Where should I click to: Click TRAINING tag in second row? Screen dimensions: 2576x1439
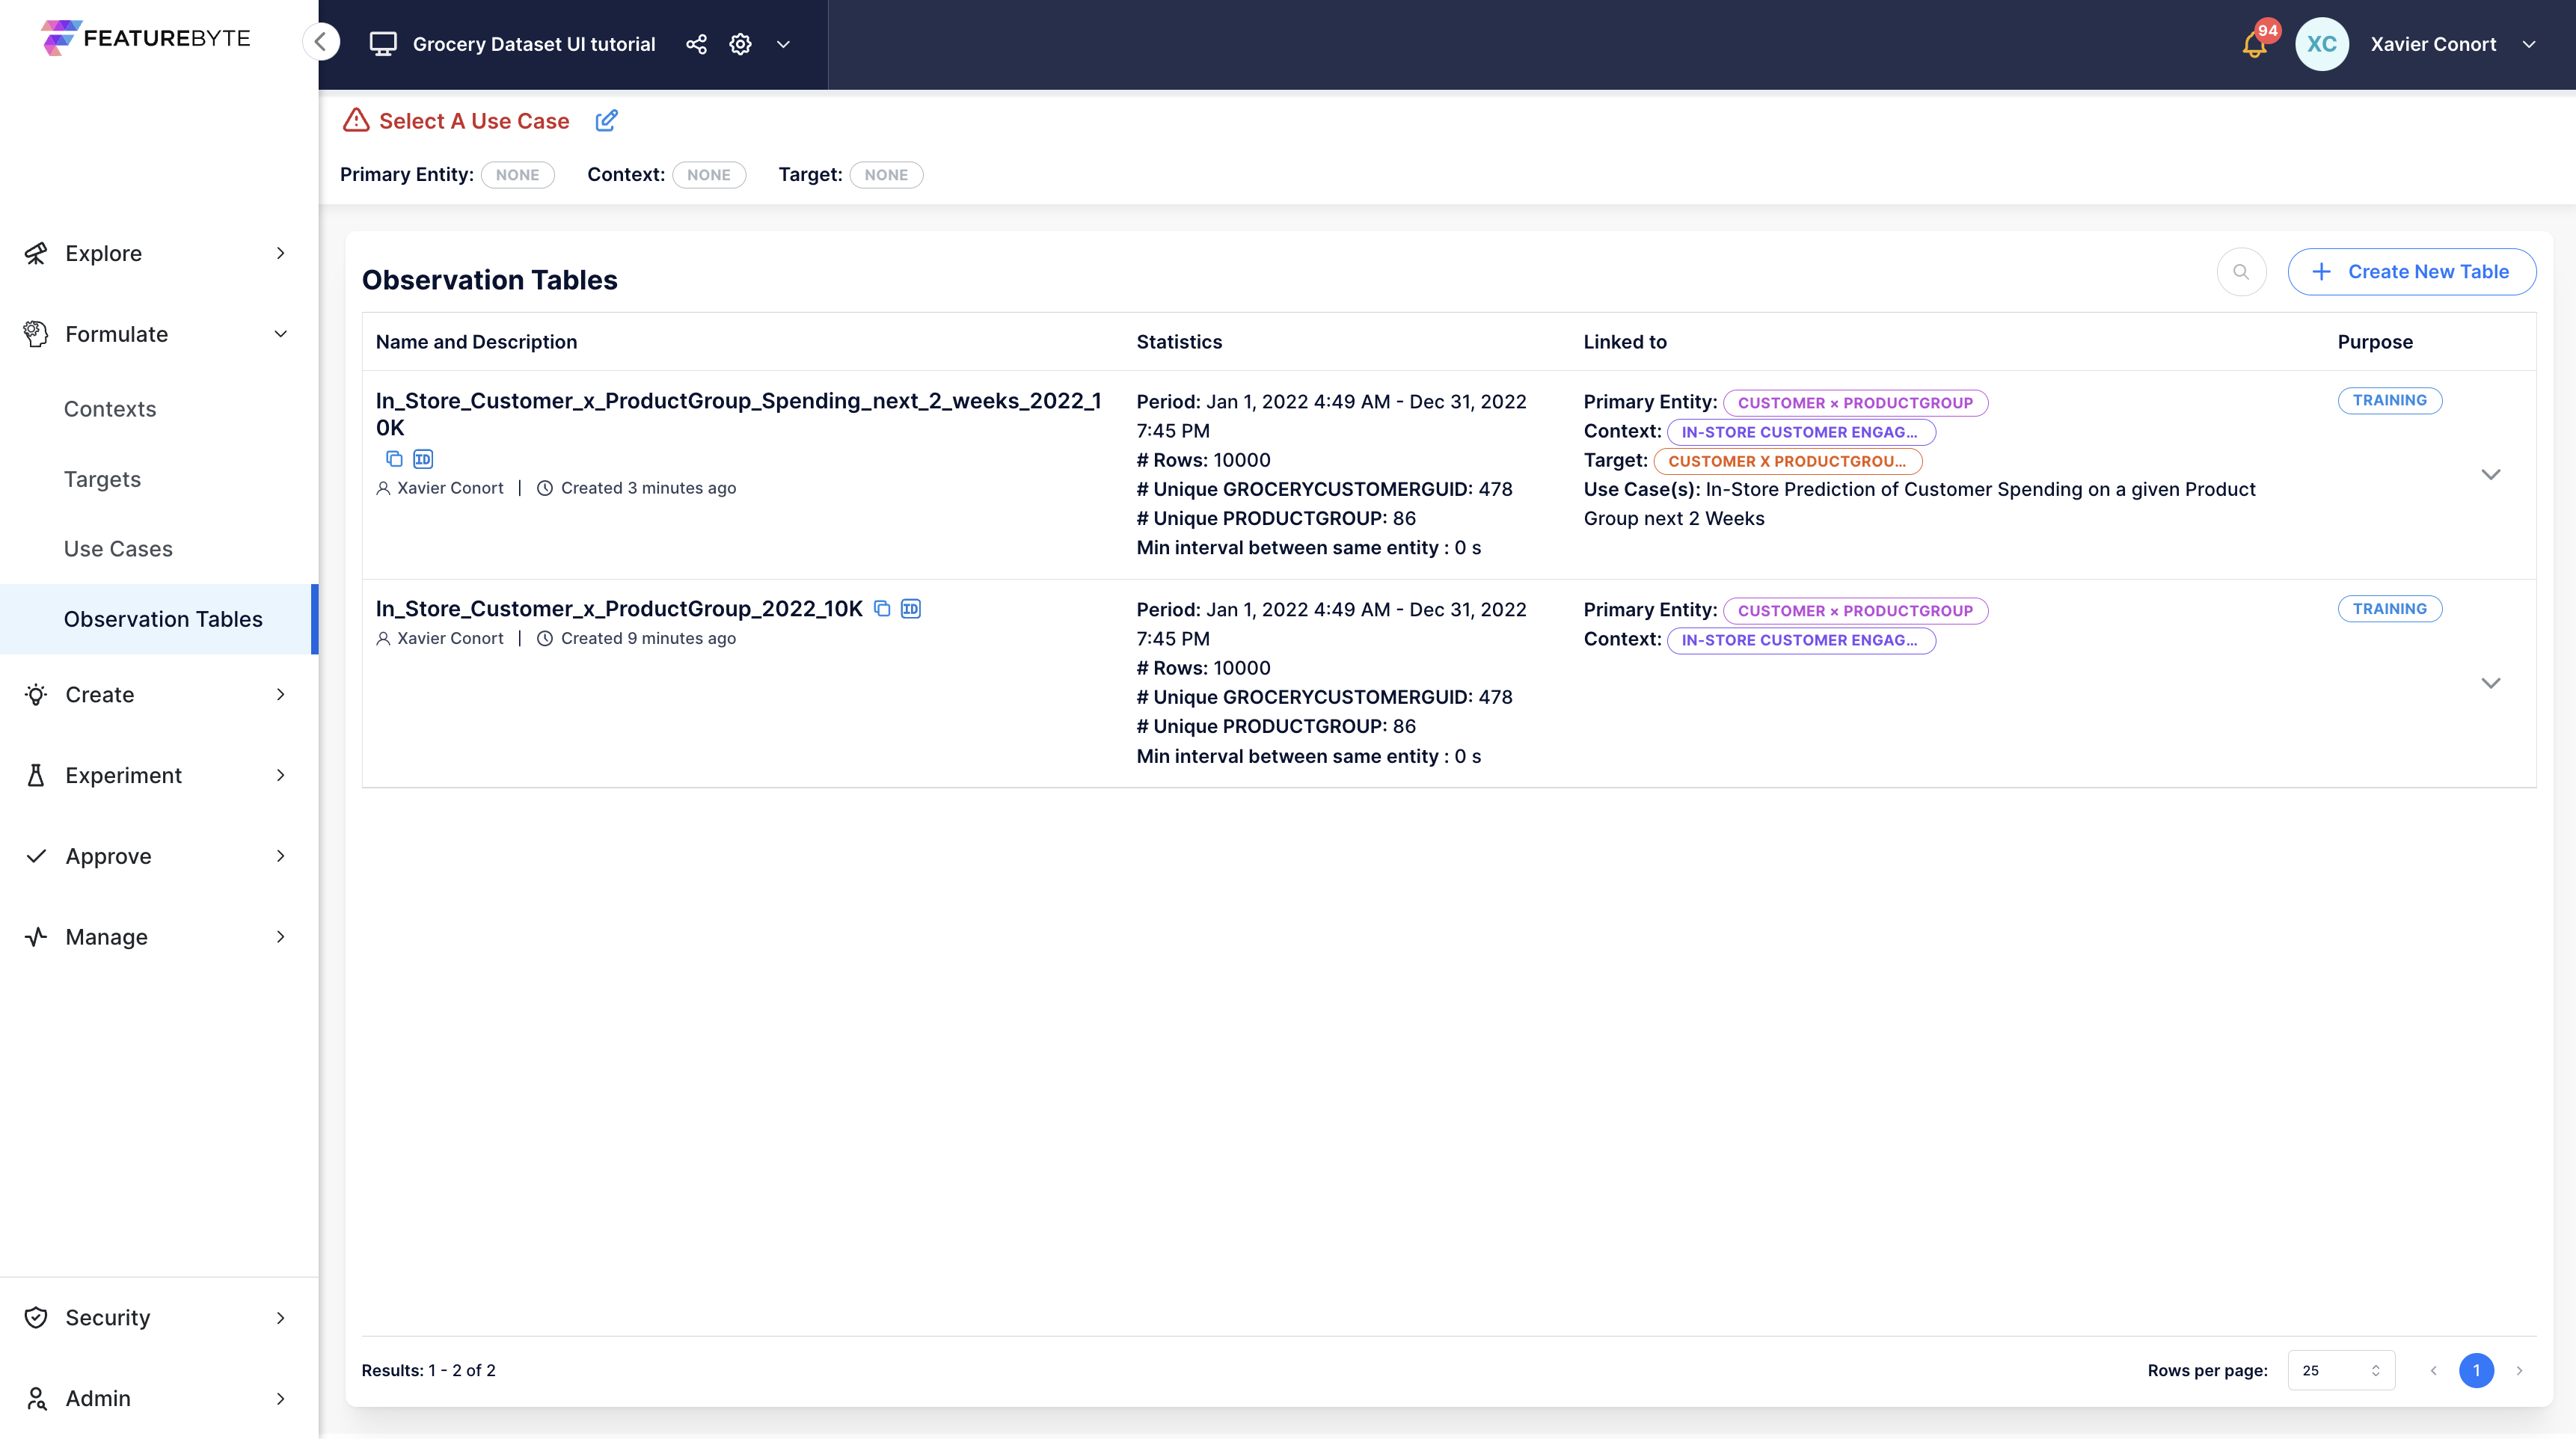(2389, 609)
